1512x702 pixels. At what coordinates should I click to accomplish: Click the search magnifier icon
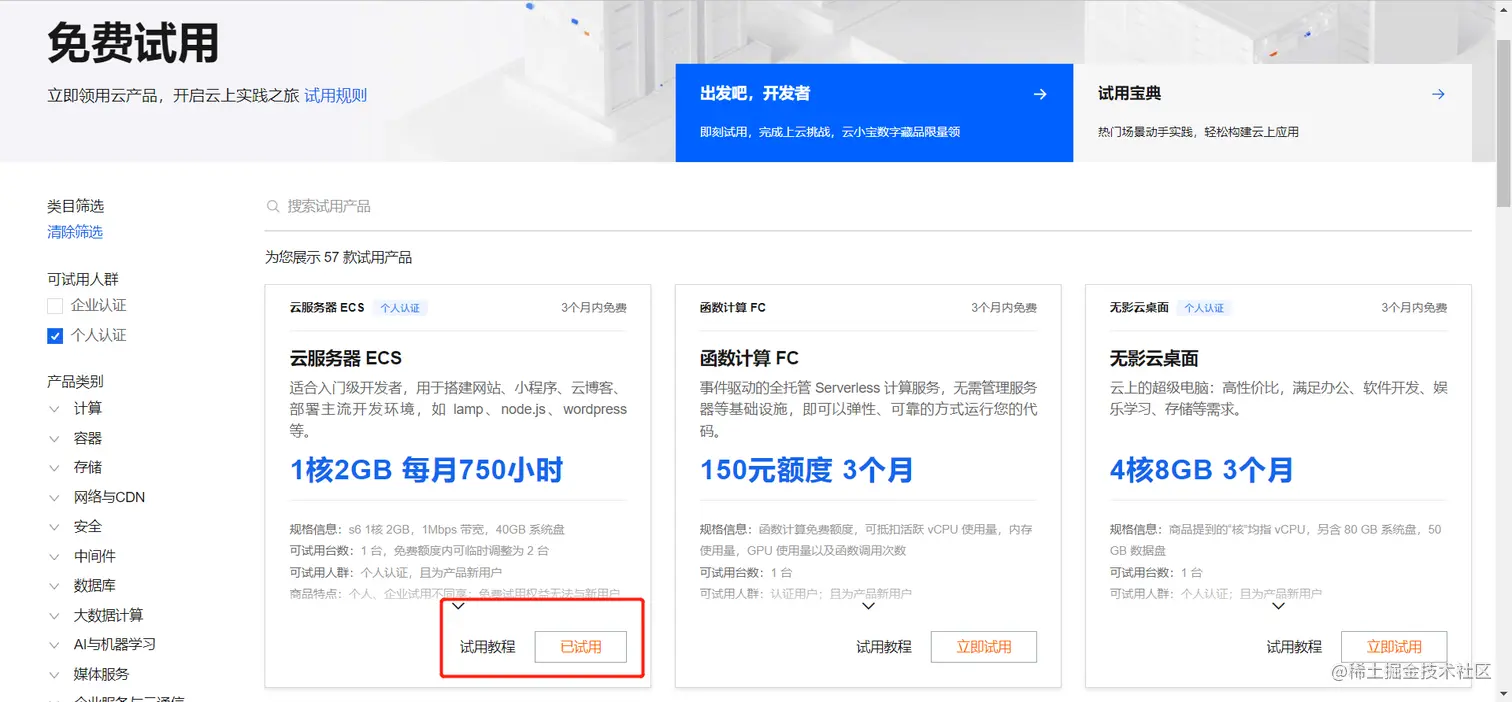(x=272, y=205)
